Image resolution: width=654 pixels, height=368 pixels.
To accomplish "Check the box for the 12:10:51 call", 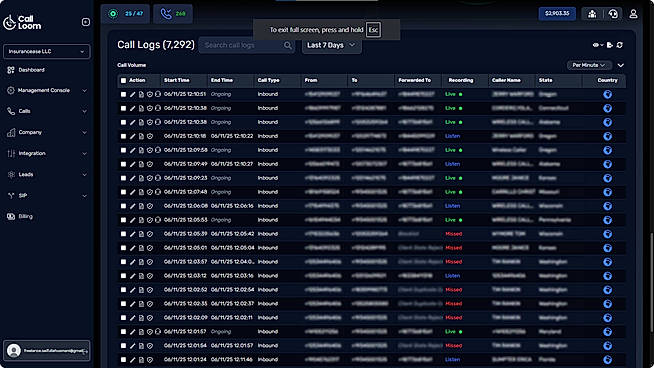I will (123, 94).
